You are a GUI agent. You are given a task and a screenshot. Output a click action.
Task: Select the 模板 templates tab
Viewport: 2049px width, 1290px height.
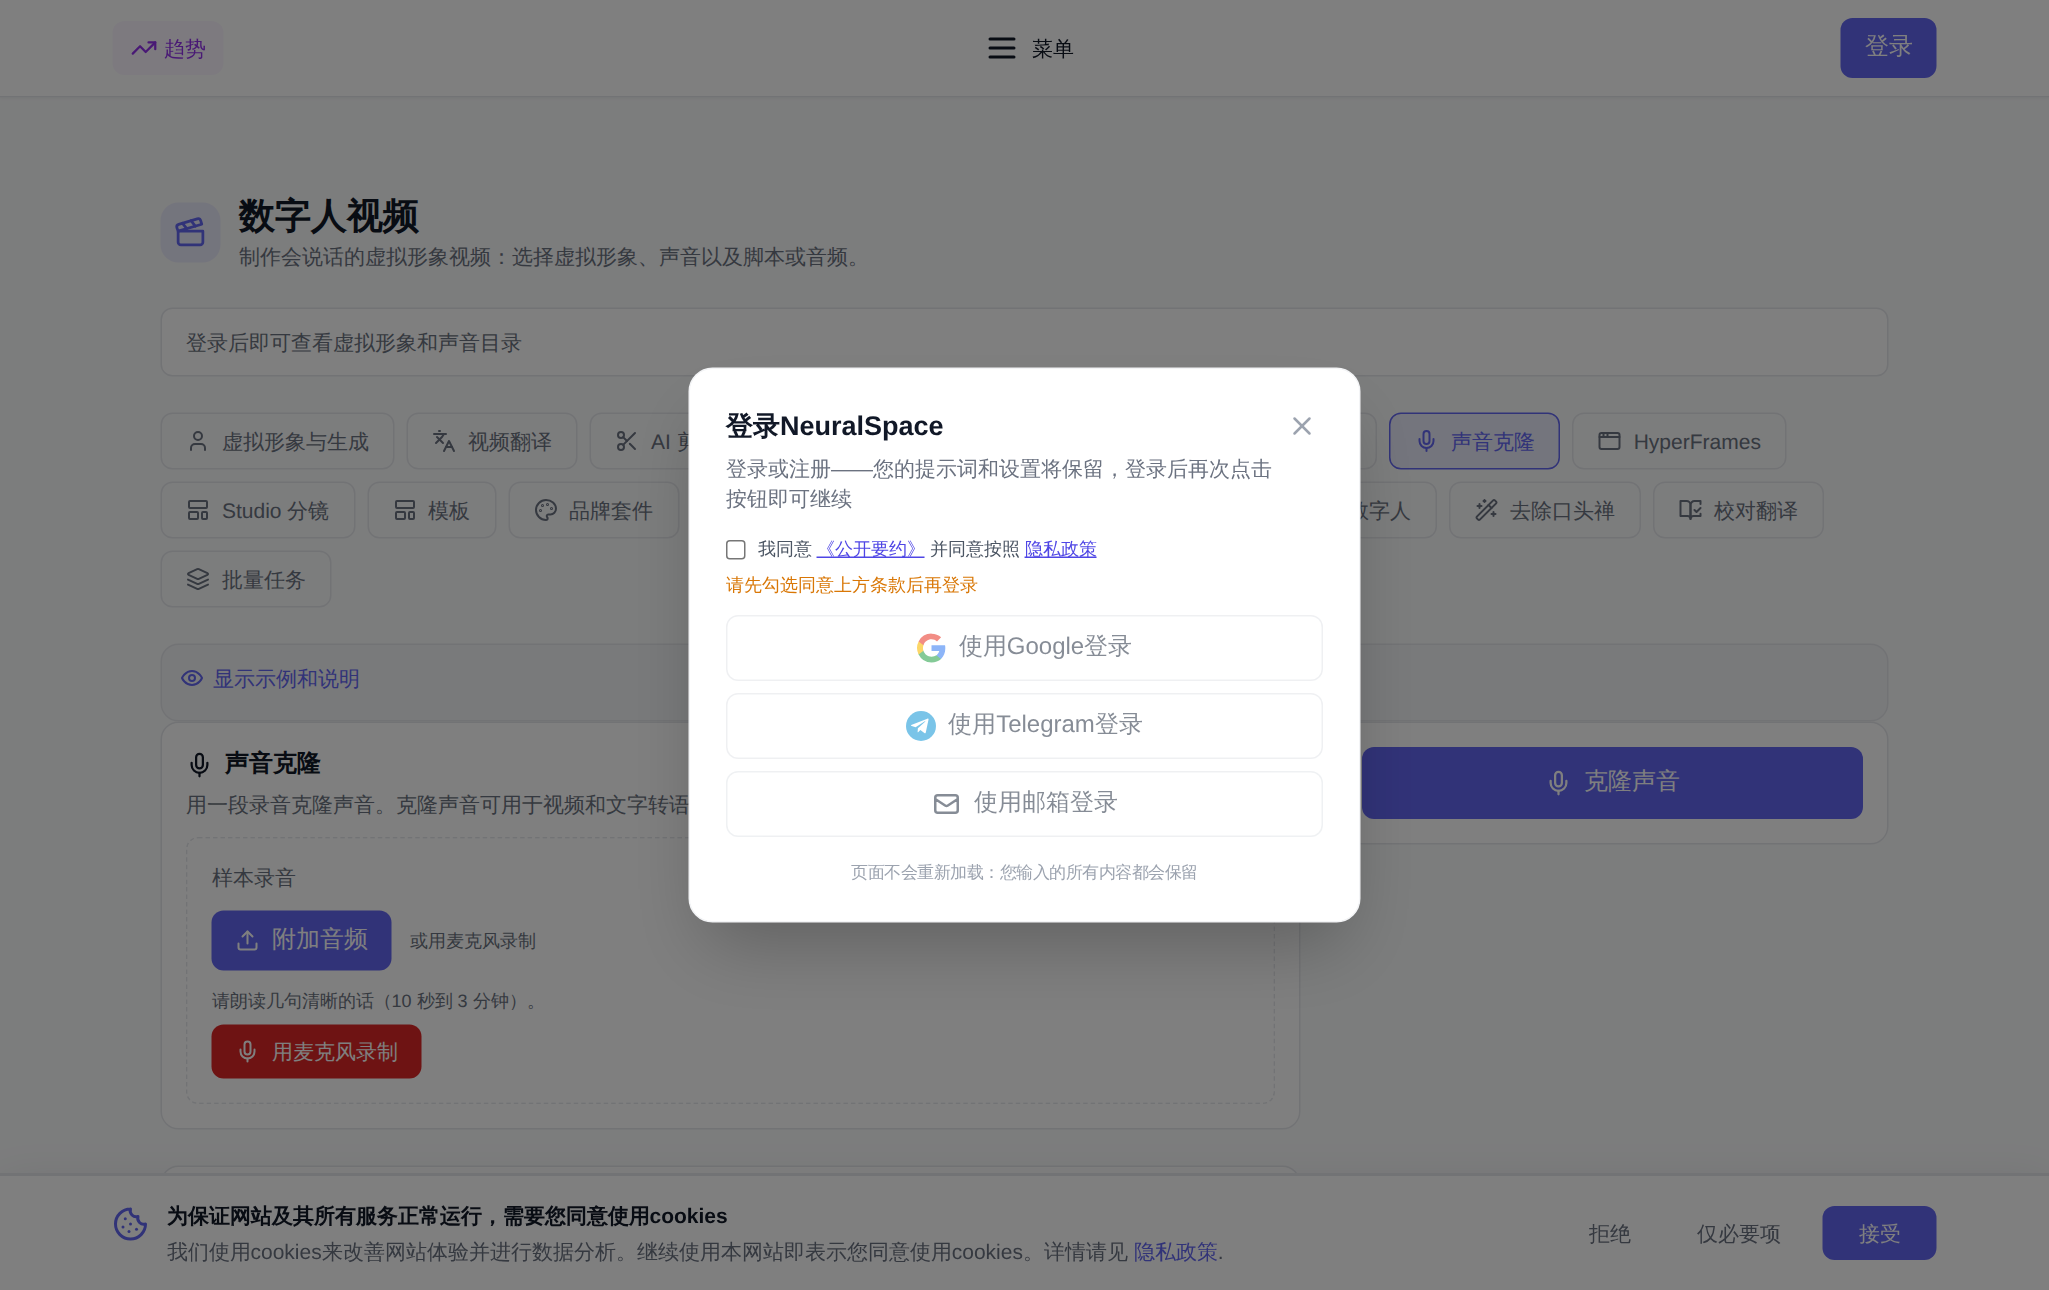pos(431,510)
